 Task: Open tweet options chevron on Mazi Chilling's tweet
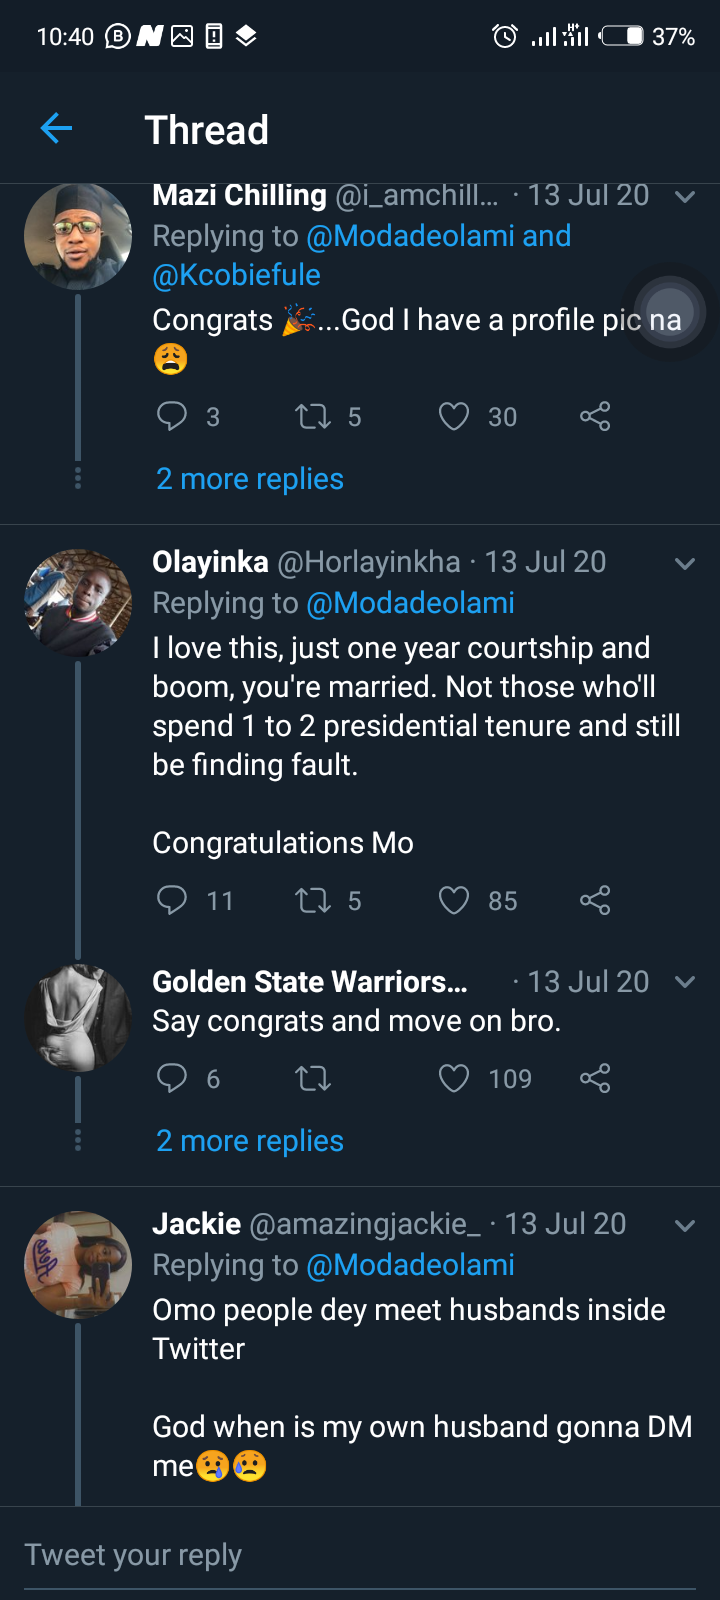pos(685,197)
